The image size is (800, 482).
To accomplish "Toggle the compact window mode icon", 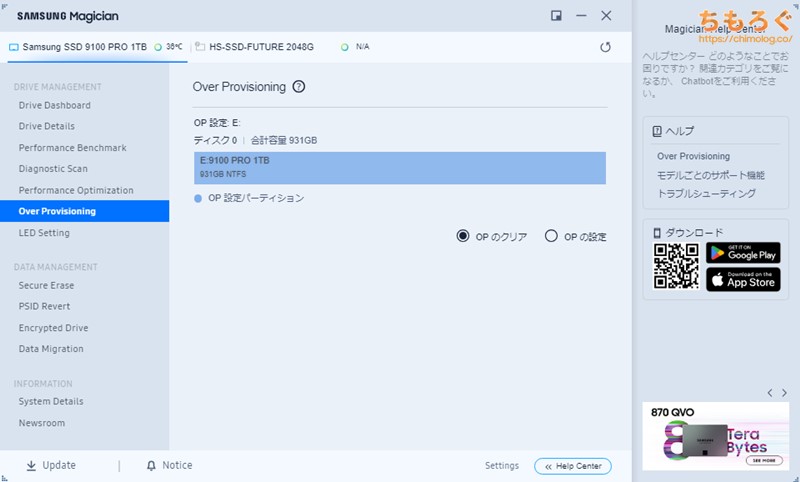I will (x=556, y=16).
